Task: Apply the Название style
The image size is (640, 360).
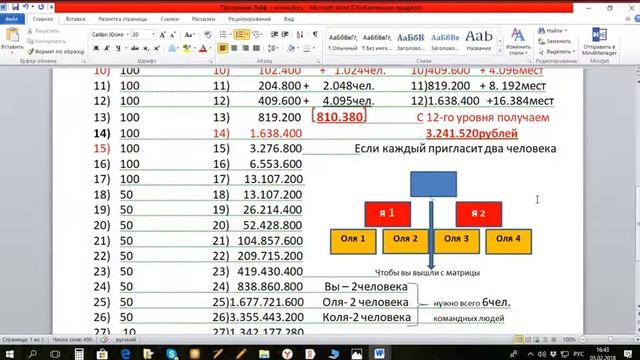Action: pyautogui.click(x=479, y=42)
